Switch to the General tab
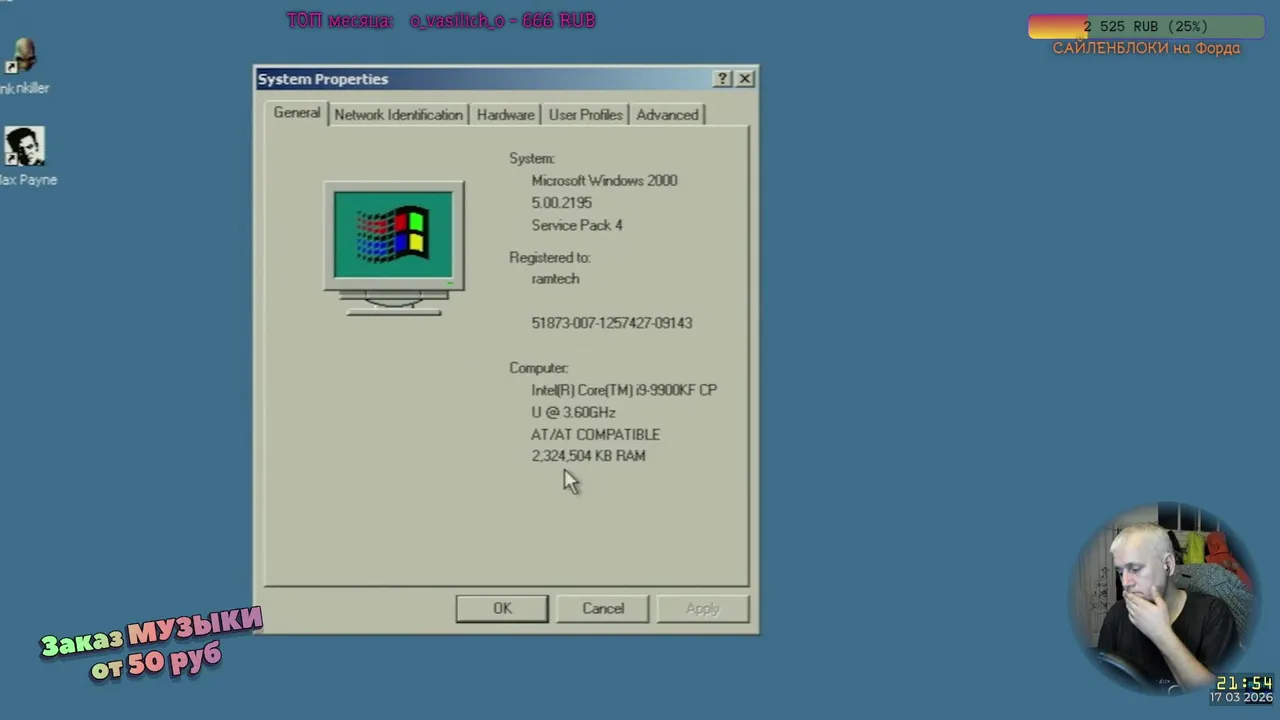The height and width of the screenshot is (720, 1280). tap(297, 113)
